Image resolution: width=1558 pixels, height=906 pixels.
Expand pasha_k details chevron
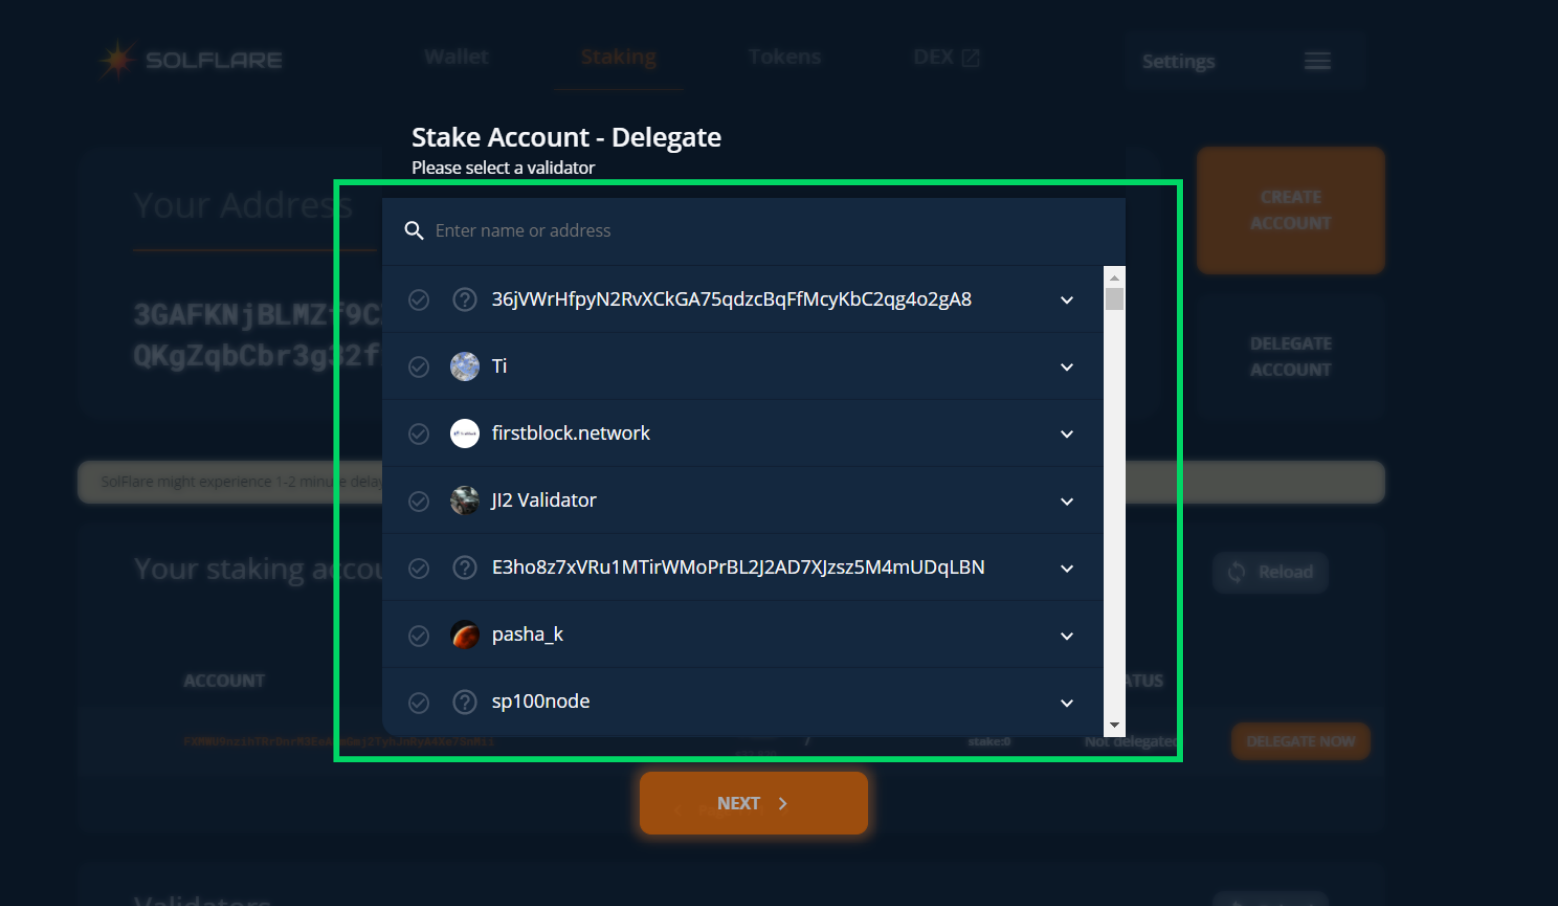pos(1067,636)
